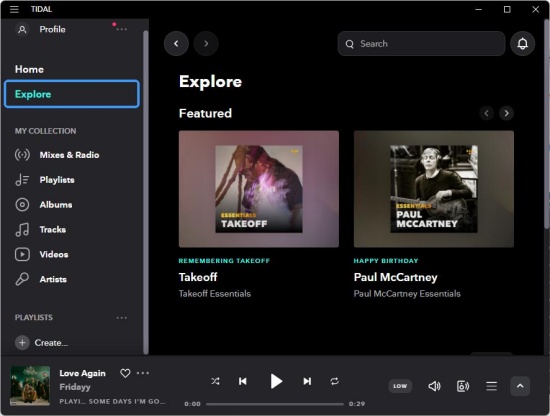Click the plus icon to create playlist
550x416 pixels.
click(22, 343)
